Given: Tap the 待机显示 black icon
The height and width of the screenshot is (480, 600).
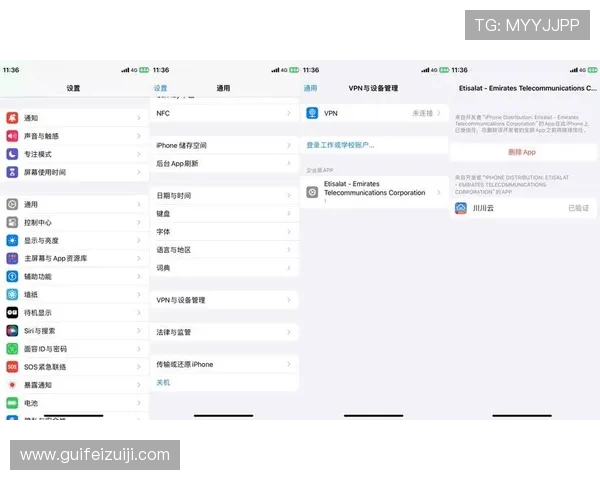Looking at the screenshot, I should [x=12, y=312].
